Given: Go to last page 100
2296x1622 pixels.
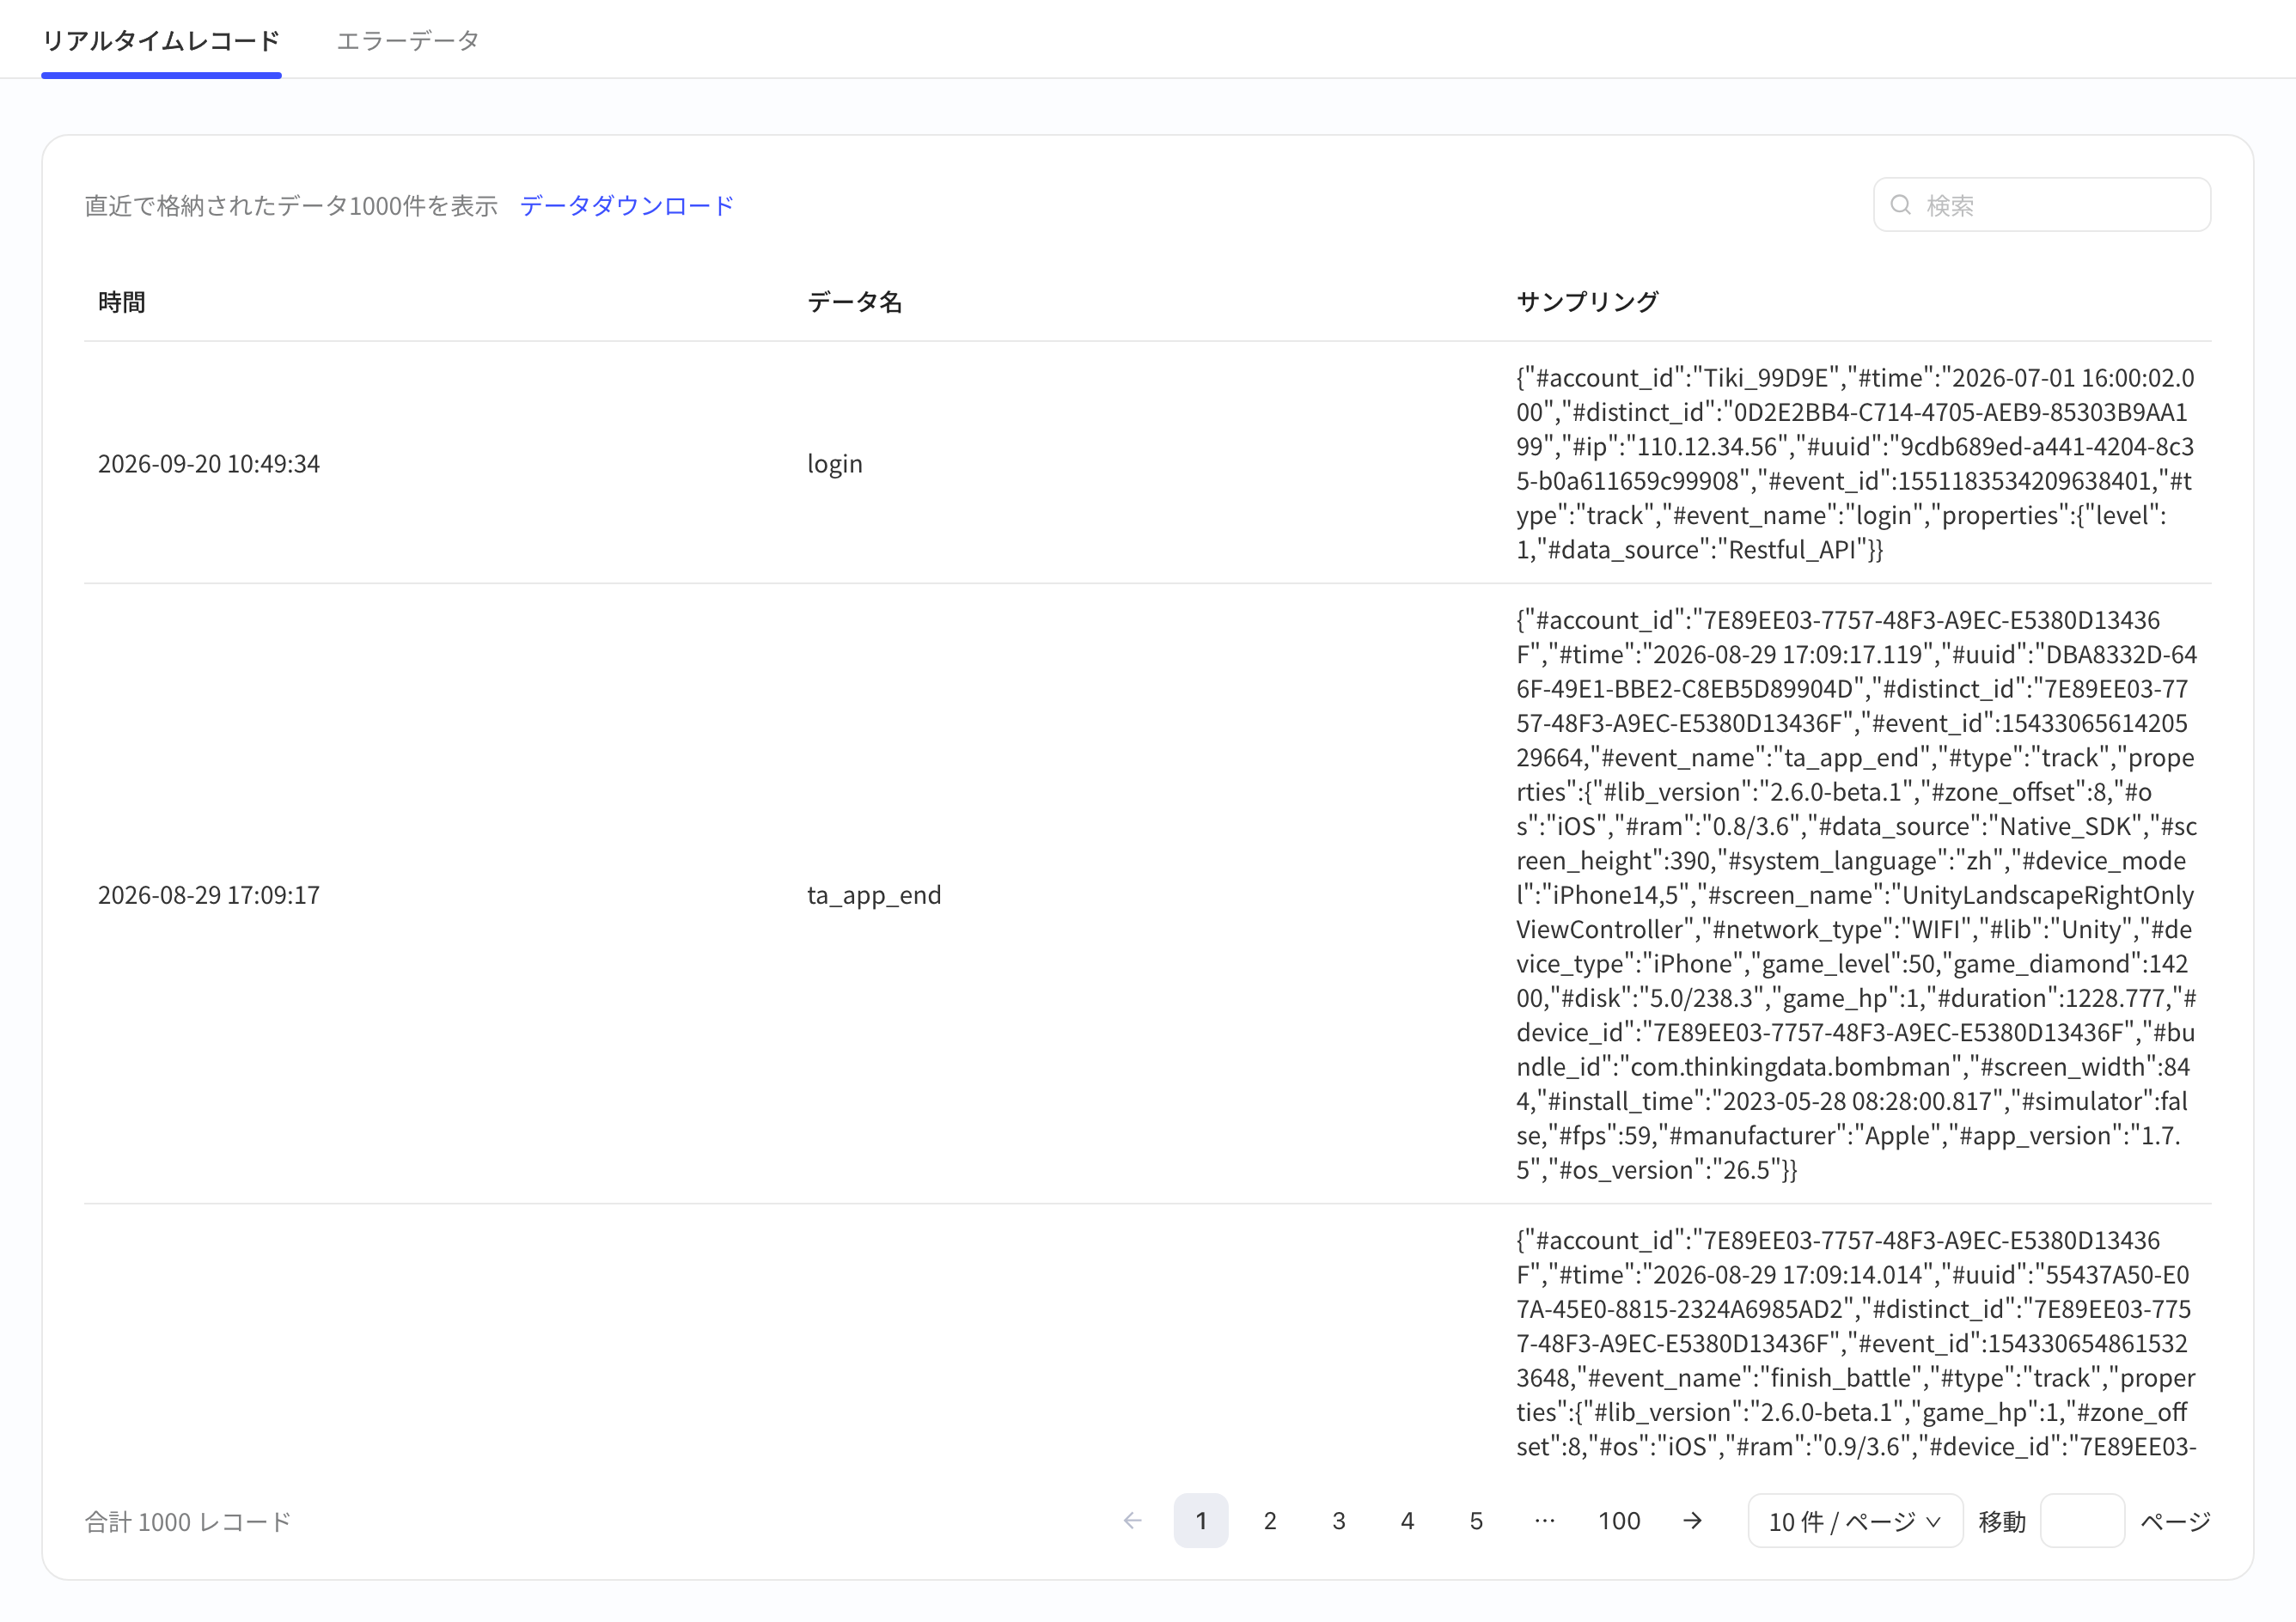Looking at the screenshot, I should pos(1619,1521).
